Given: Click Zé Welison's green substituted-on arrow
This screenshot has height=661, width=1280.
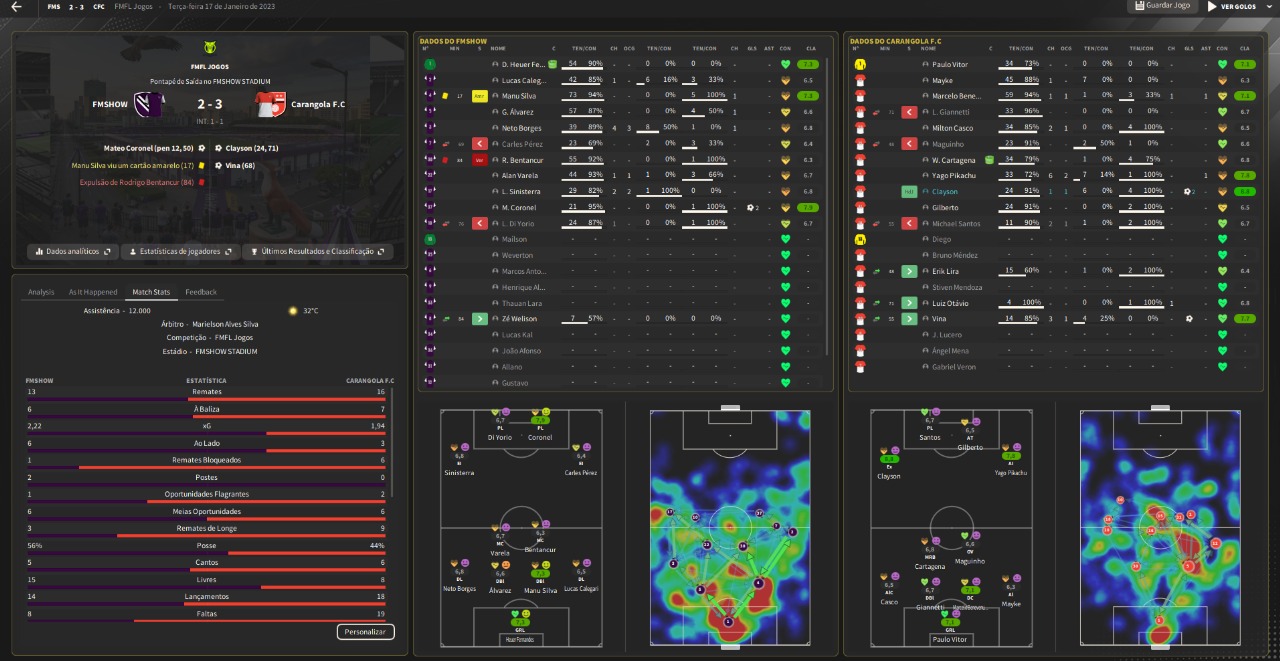Looking at the screenshot, I should (479, 319).
